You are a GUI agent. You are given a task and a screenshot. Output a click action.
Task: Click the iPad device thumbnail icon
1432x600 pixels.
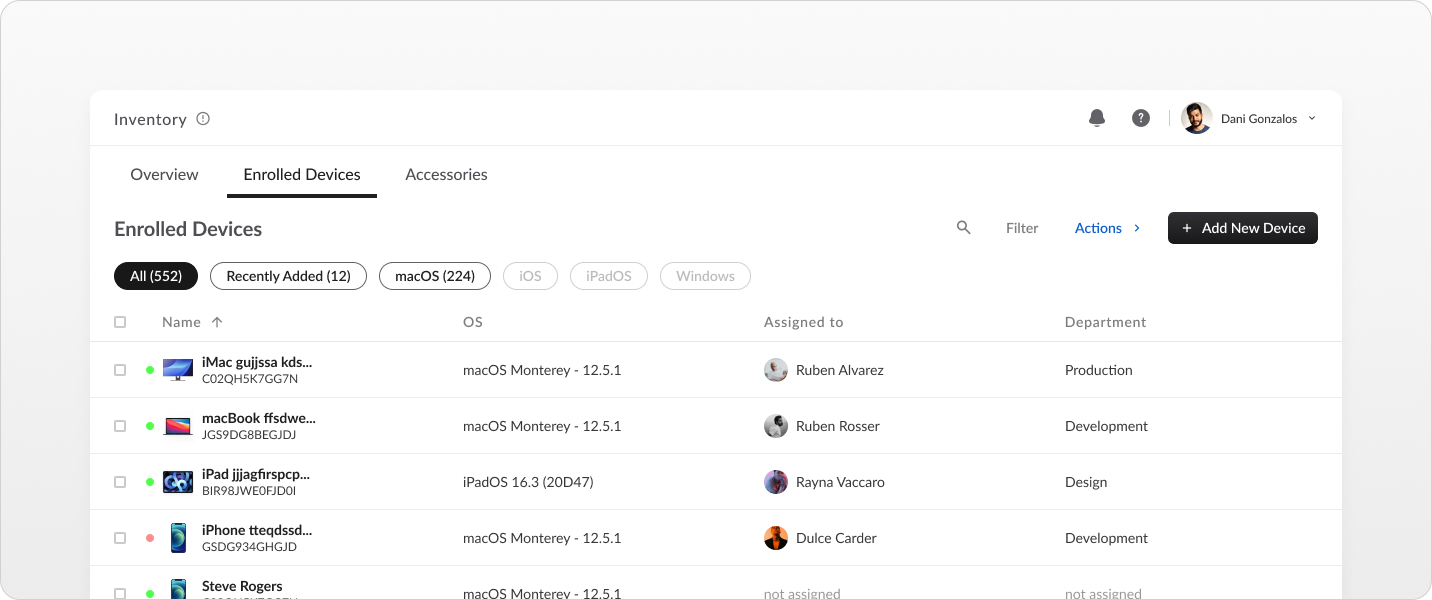click(178, 482)
